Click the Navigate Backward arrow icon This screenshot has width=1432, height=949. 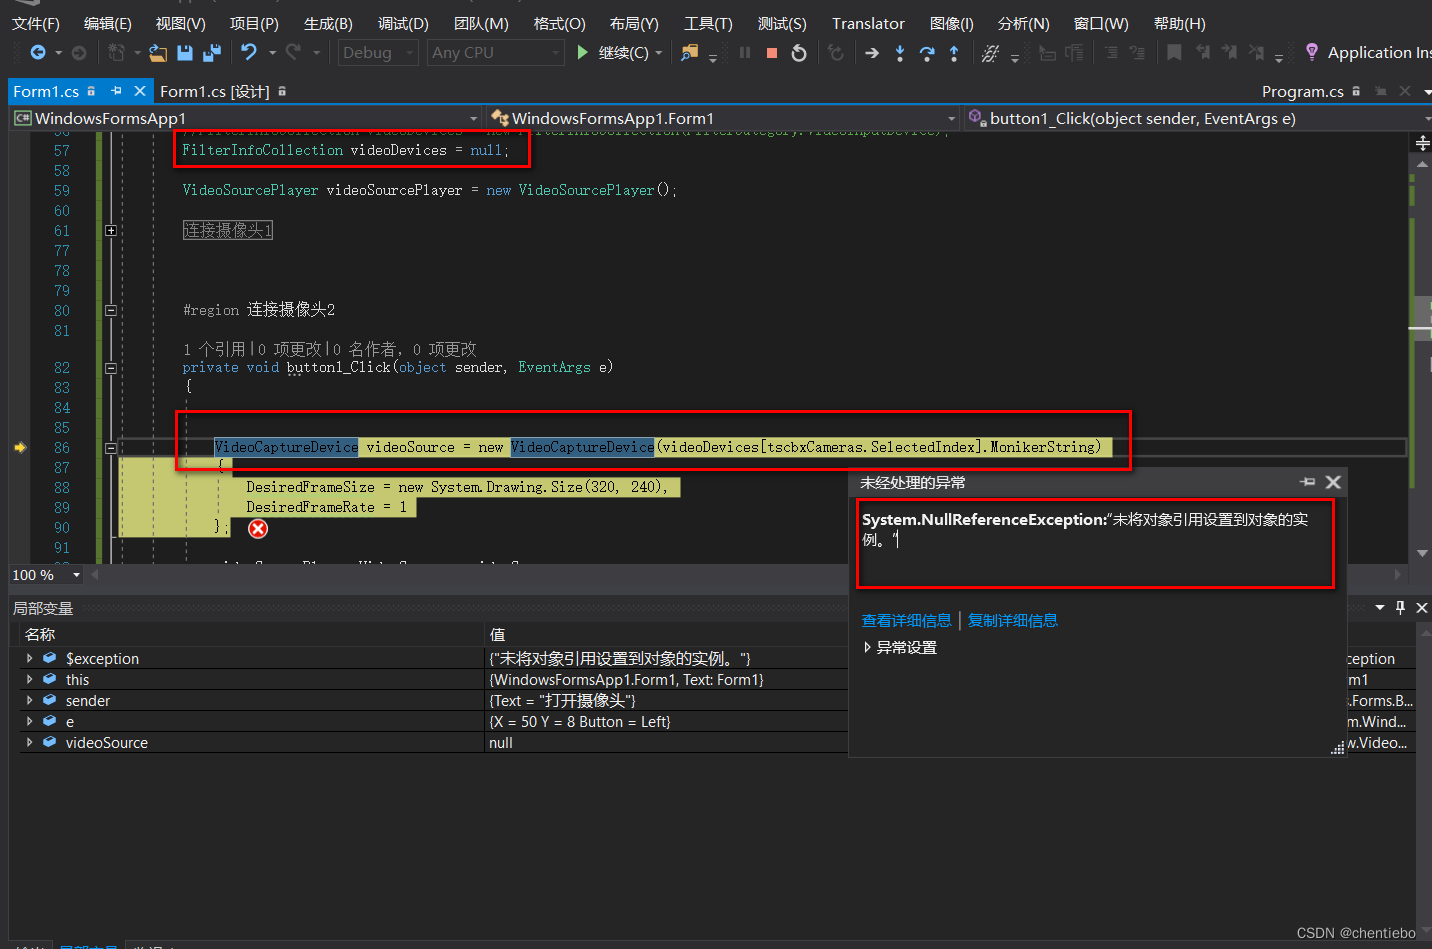pos(38,52)
